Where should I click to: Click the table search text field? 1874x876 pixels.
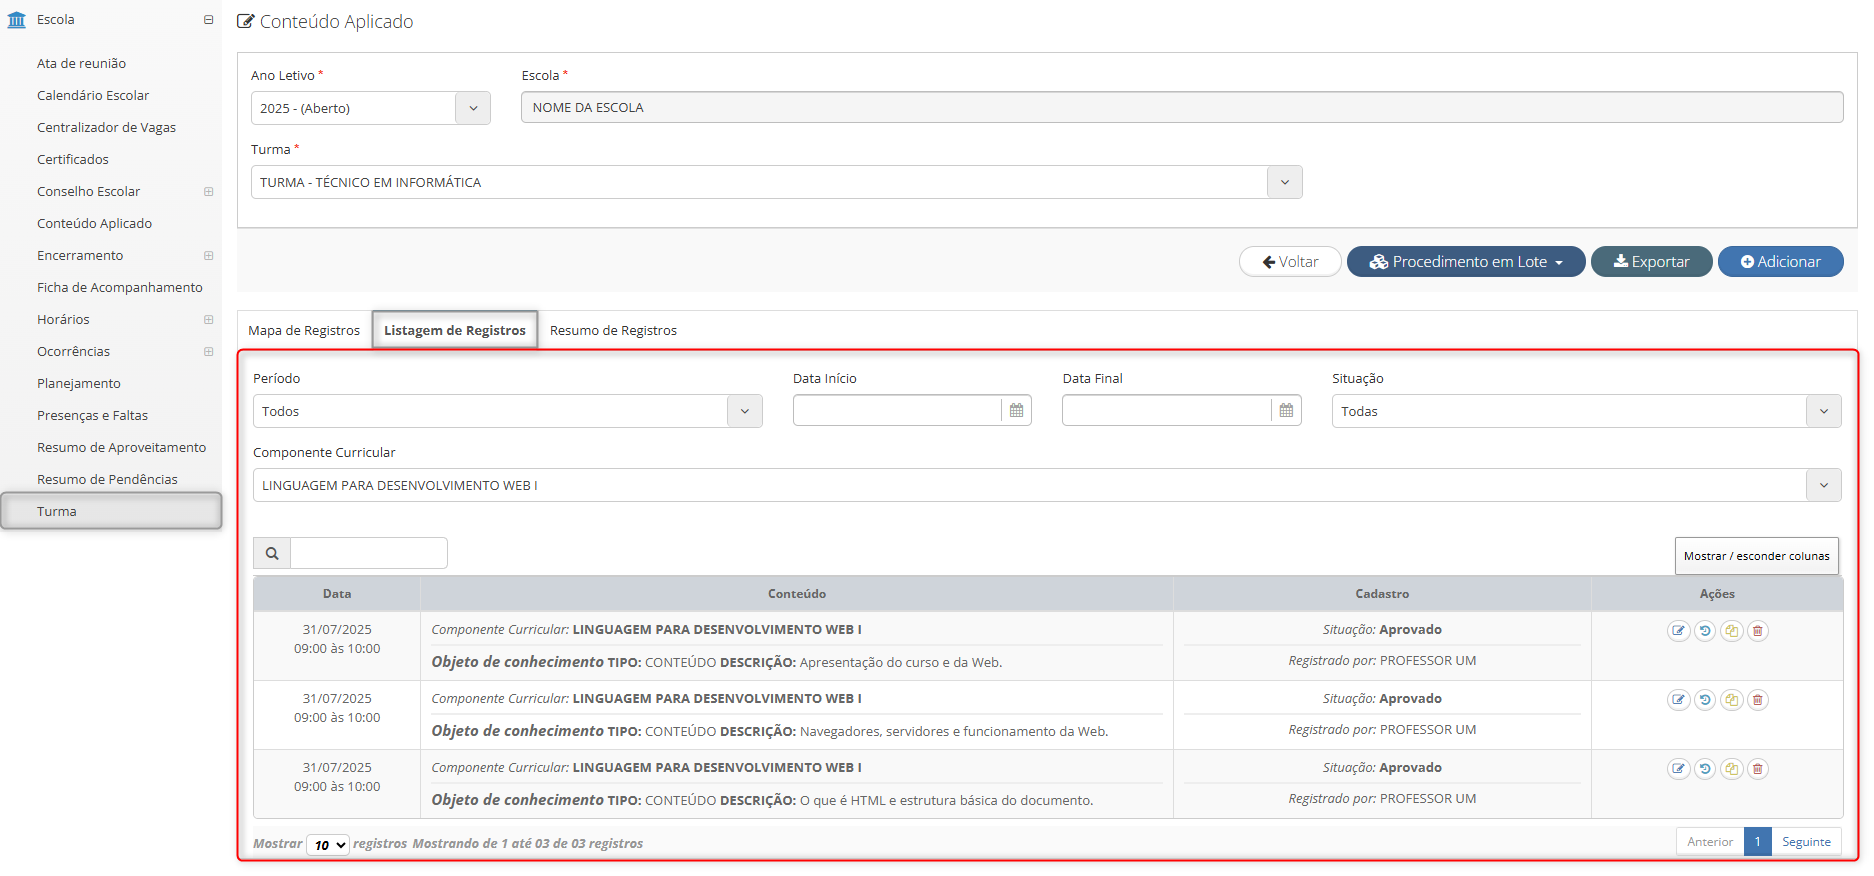point(368,553)
